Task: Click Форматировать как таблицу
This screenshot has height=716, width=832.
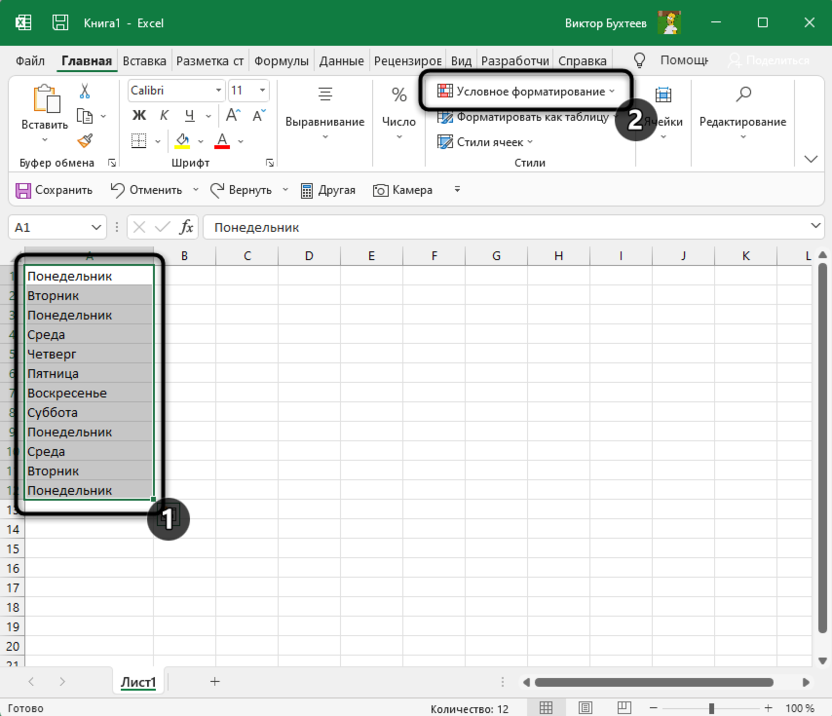Action: (527, 117)
